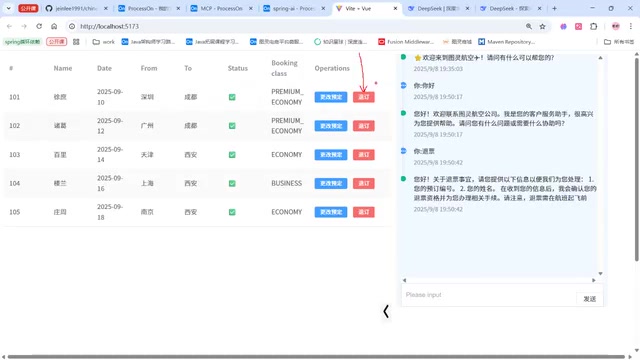
Task: Click red cancel button for row 105
Action: [364, 212]
